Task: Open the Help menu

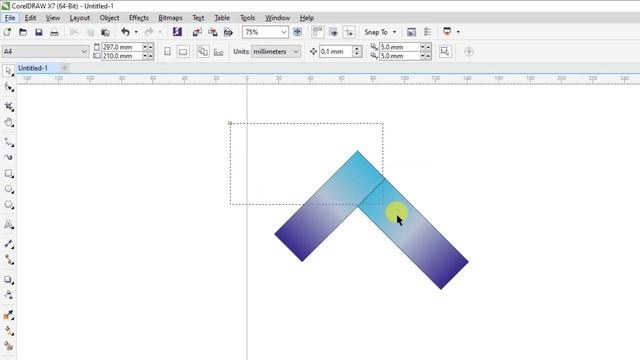Action: (307, 18)
